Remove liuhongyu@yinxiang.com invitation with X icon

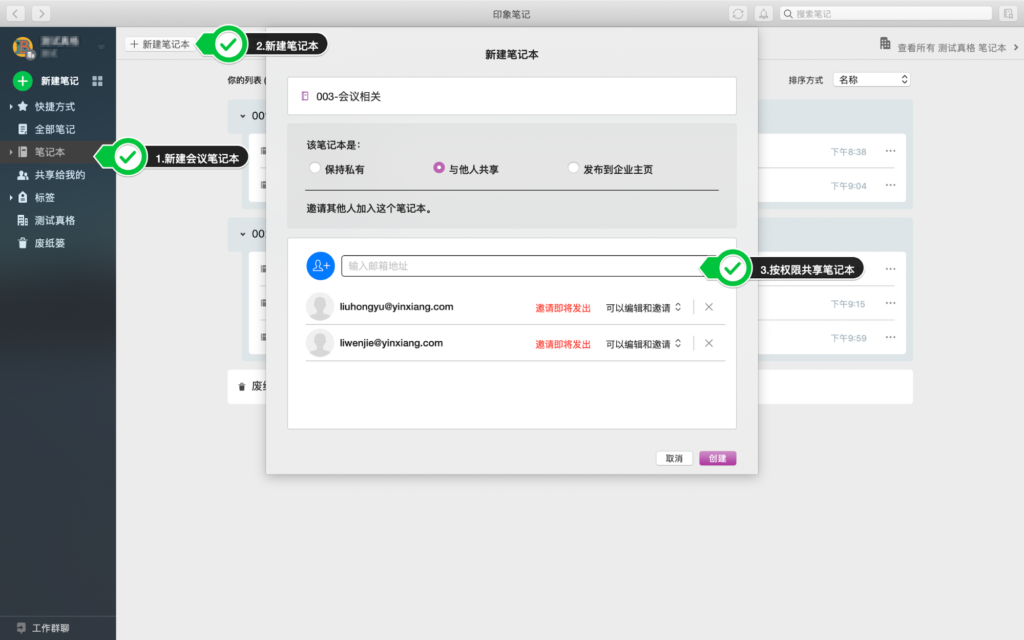(x=709, y=307)
